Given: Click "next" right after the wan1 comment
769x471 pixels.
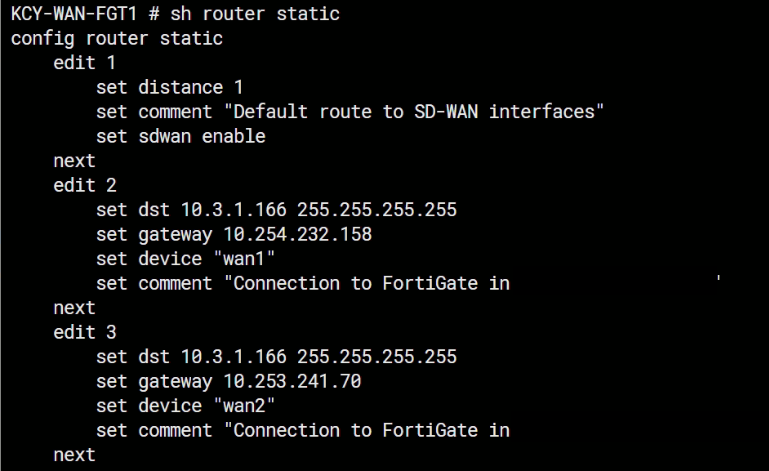Looking at the screenshot, I should [x=74, y=307].
